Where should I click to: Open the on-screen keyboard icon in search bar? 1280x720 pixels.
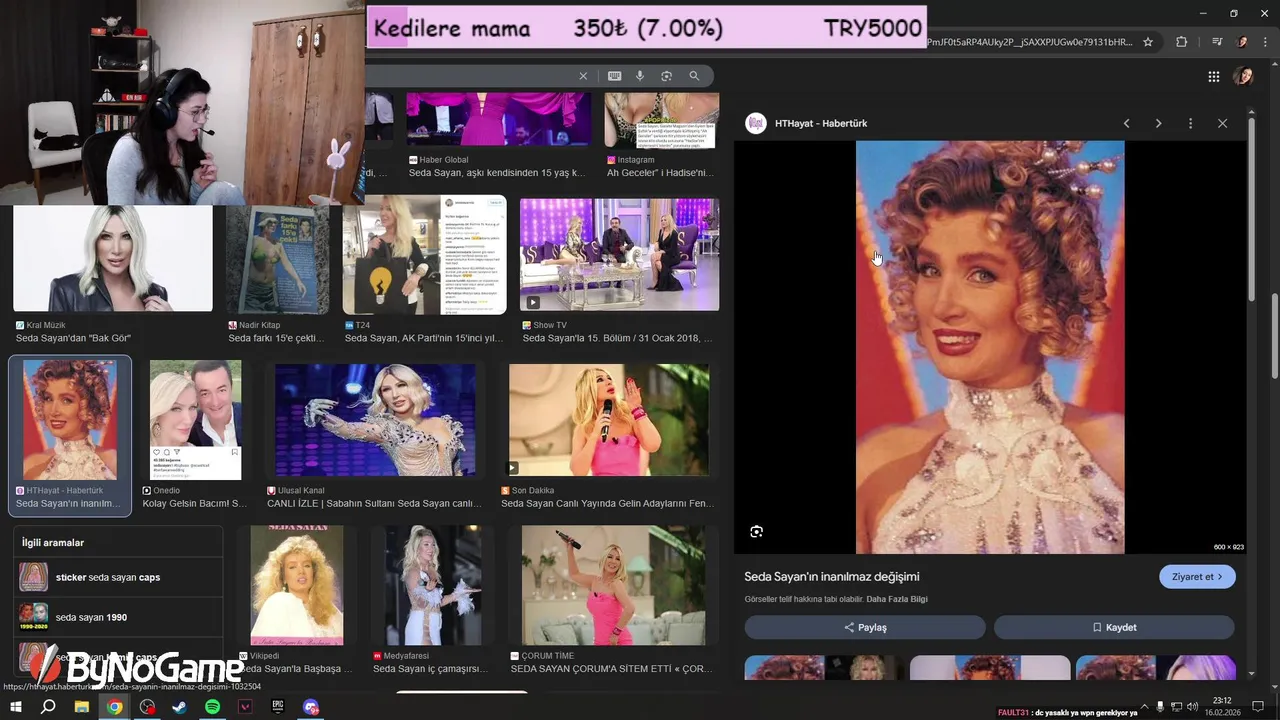[x=614, y=76]
